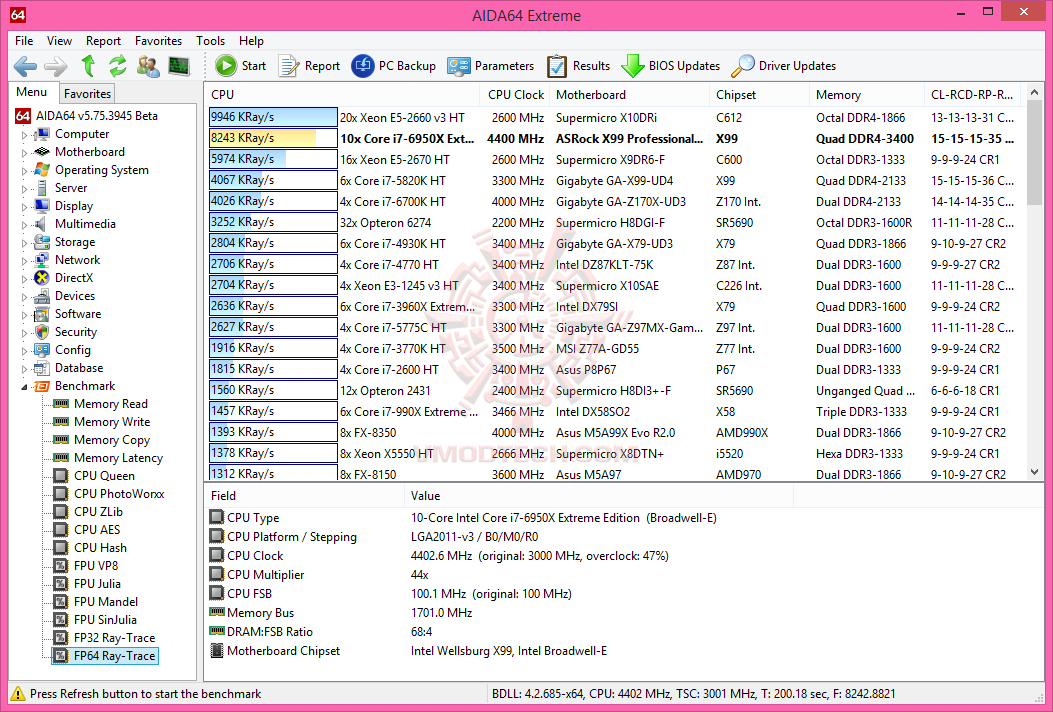Switch to the Menu tab in sidebar
The height and width of the screenshot is (712, 1053).
point(32,93)
